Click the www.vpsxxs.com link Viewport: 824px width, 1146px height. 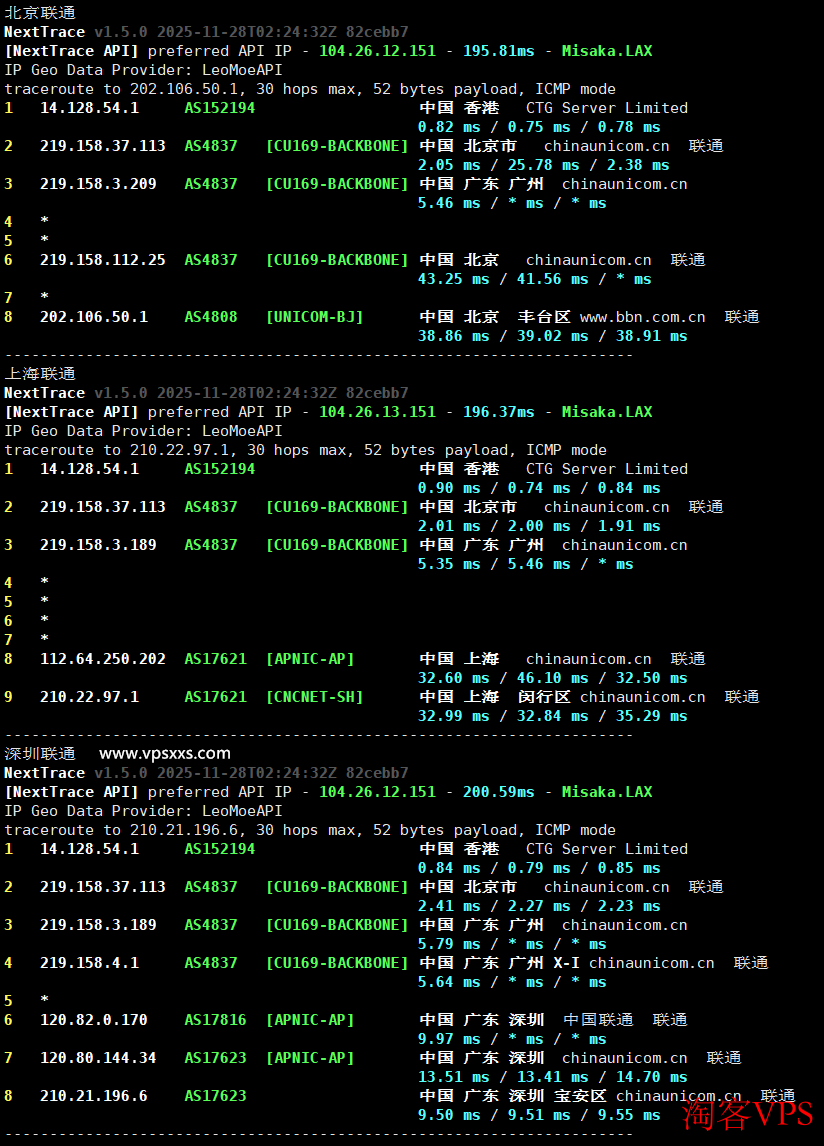[x=165, y=754]
